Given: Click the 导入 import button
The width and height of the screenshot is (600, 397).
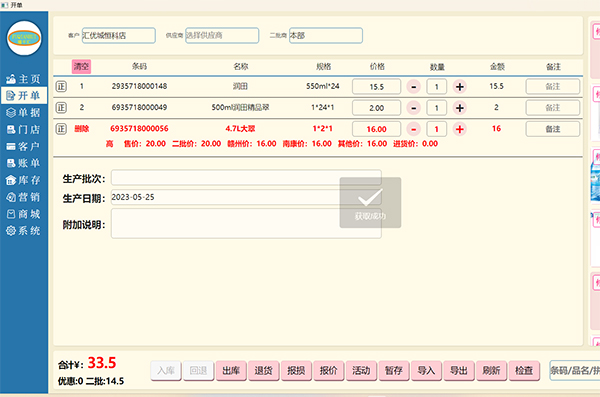Looking at the screenshot, I should pos(426,371).
